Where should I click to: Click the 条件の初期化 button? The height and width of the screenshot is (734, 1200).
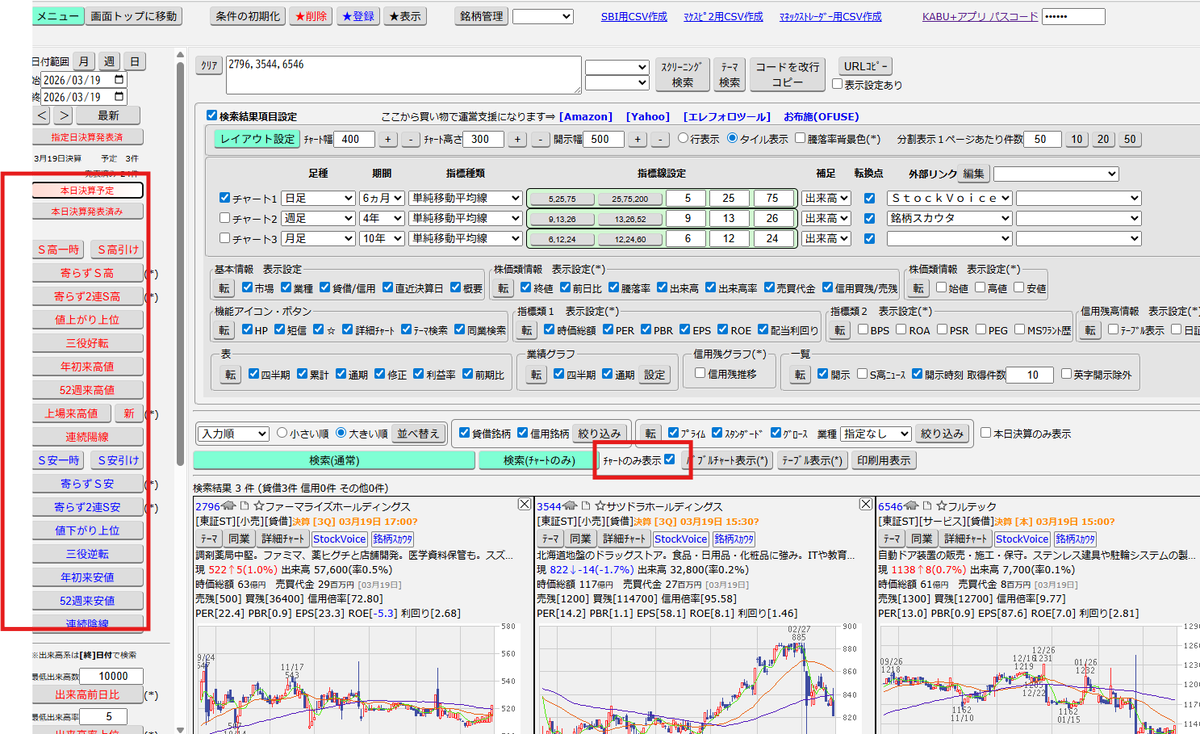click(247, 17)
